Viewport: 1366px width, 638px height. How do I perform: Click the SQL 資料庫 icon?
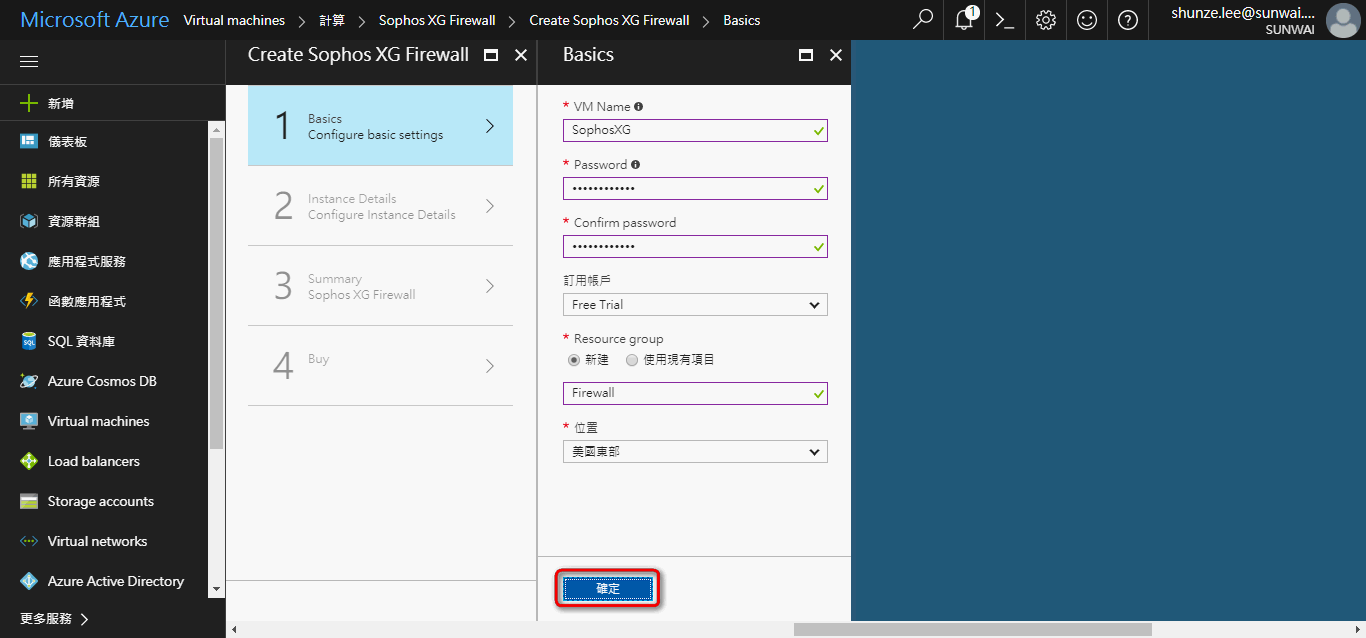29,341
